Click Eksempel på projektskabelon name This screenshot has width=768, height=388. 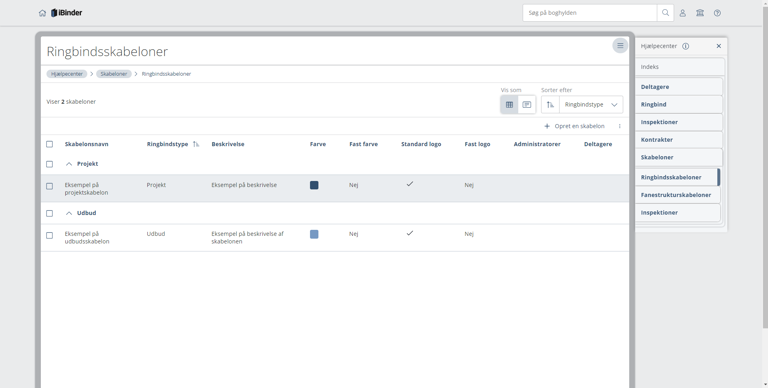click(x=87, y=189)
